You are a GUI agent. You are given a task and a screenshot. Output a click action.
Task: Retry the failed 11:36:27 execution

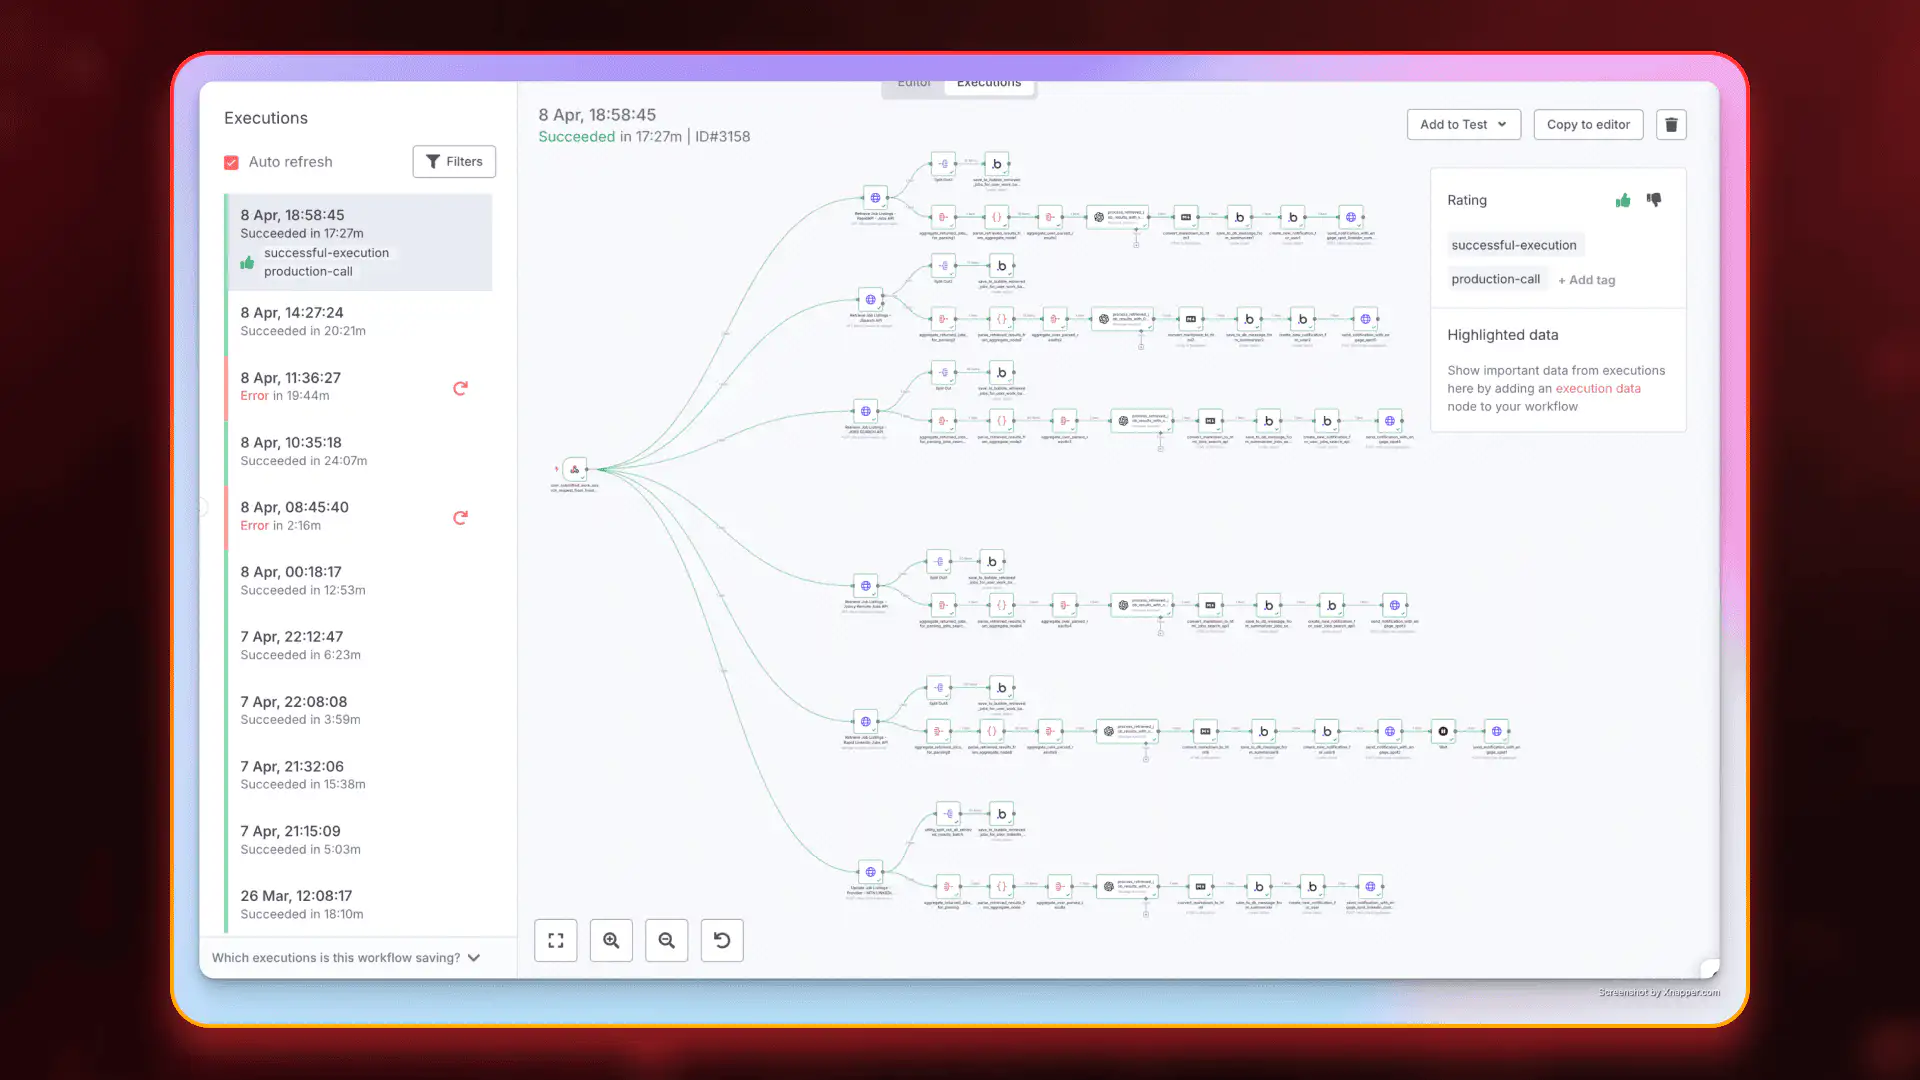coord(460,388)
